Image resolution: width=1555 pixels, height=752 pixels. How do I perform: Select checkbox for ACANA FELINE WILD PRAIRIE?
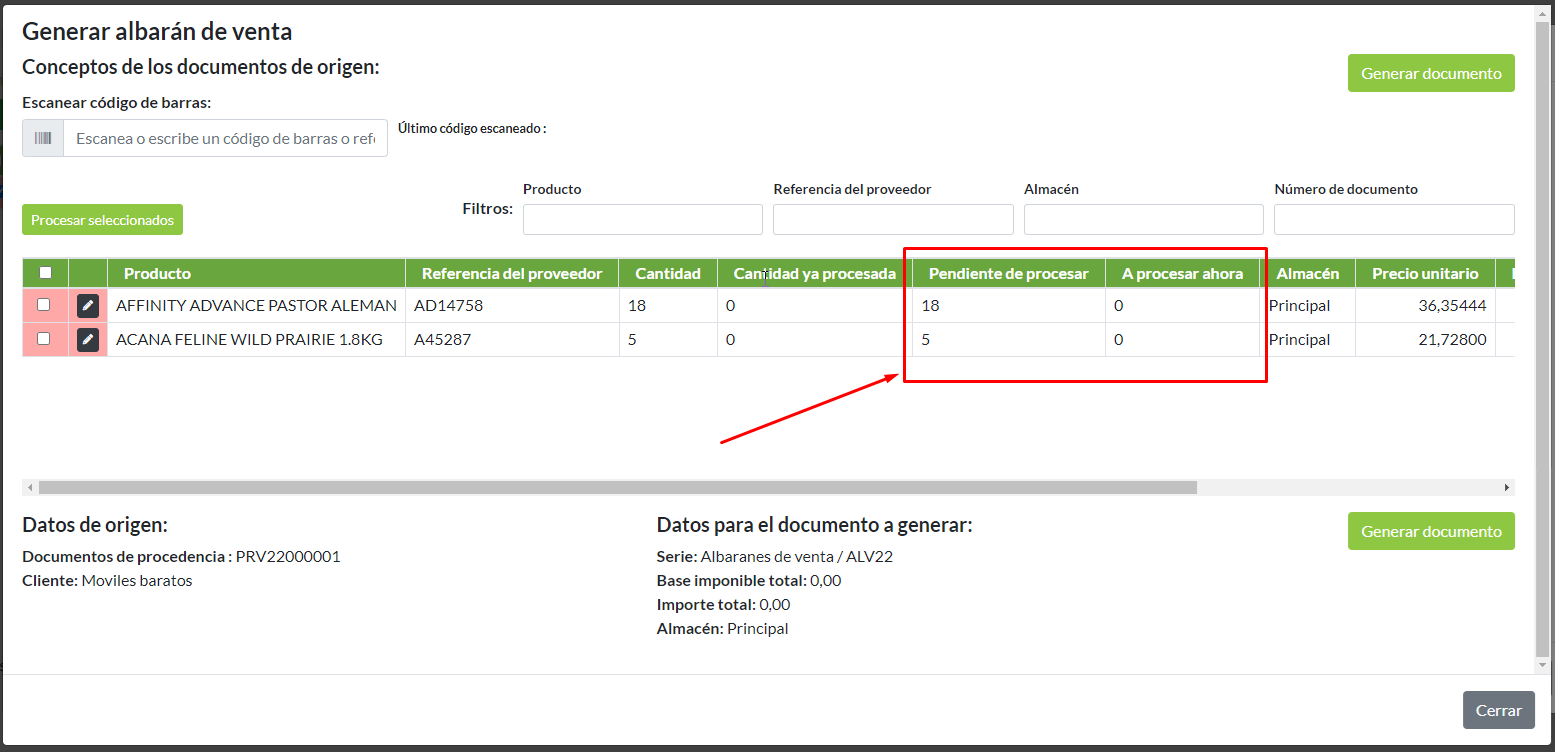(44, 339)
